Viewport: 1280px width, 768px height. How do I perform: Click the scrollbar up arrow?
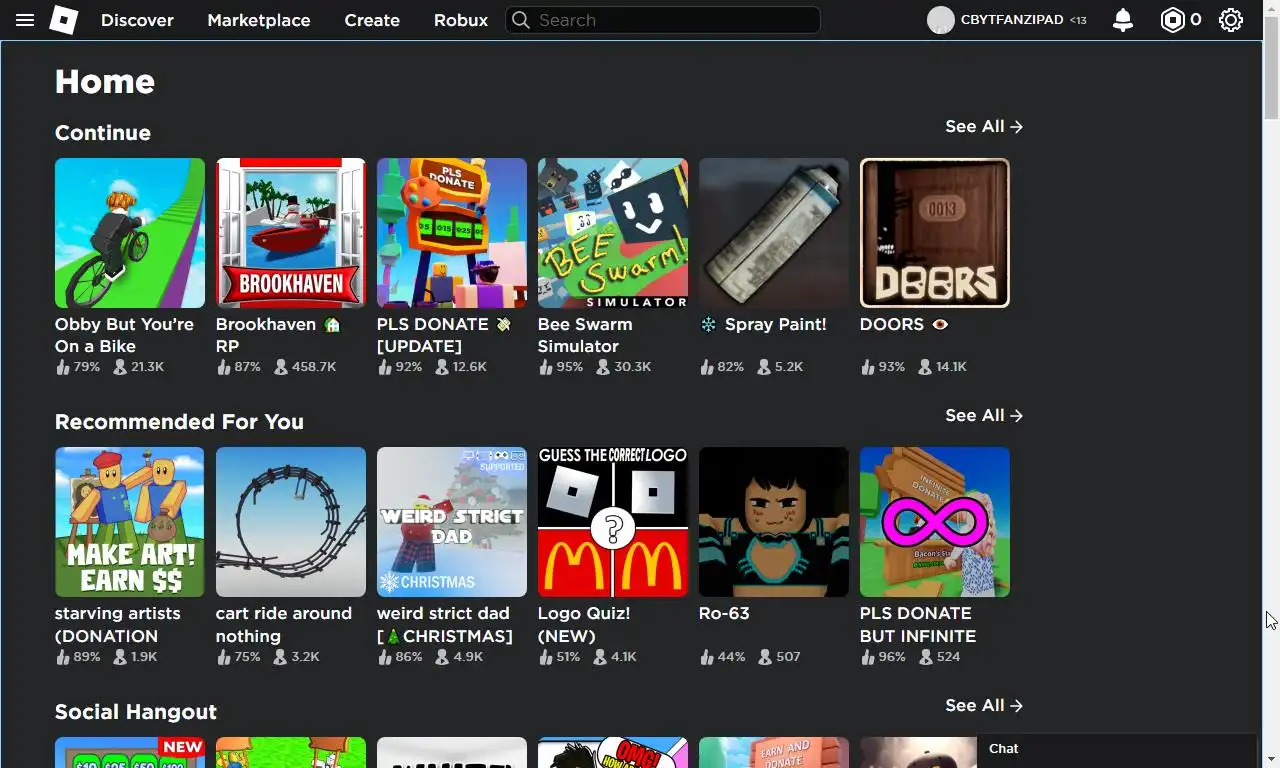(1271, 8)
